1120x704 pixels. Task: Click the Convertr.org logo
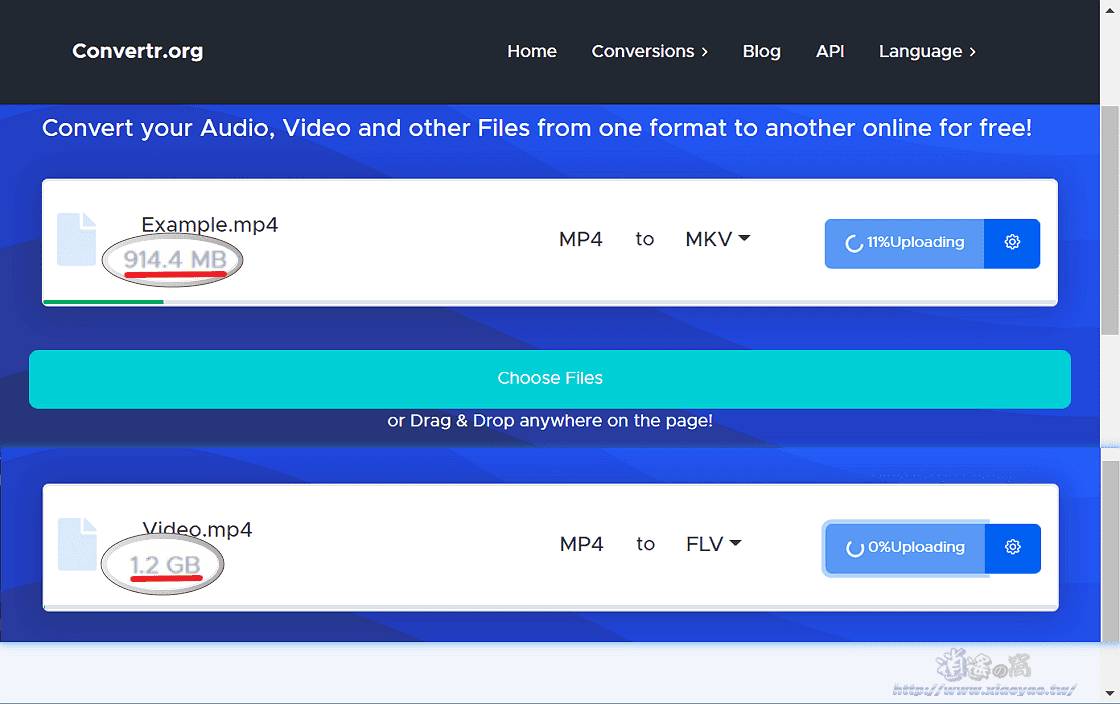(x=137, y=51)
